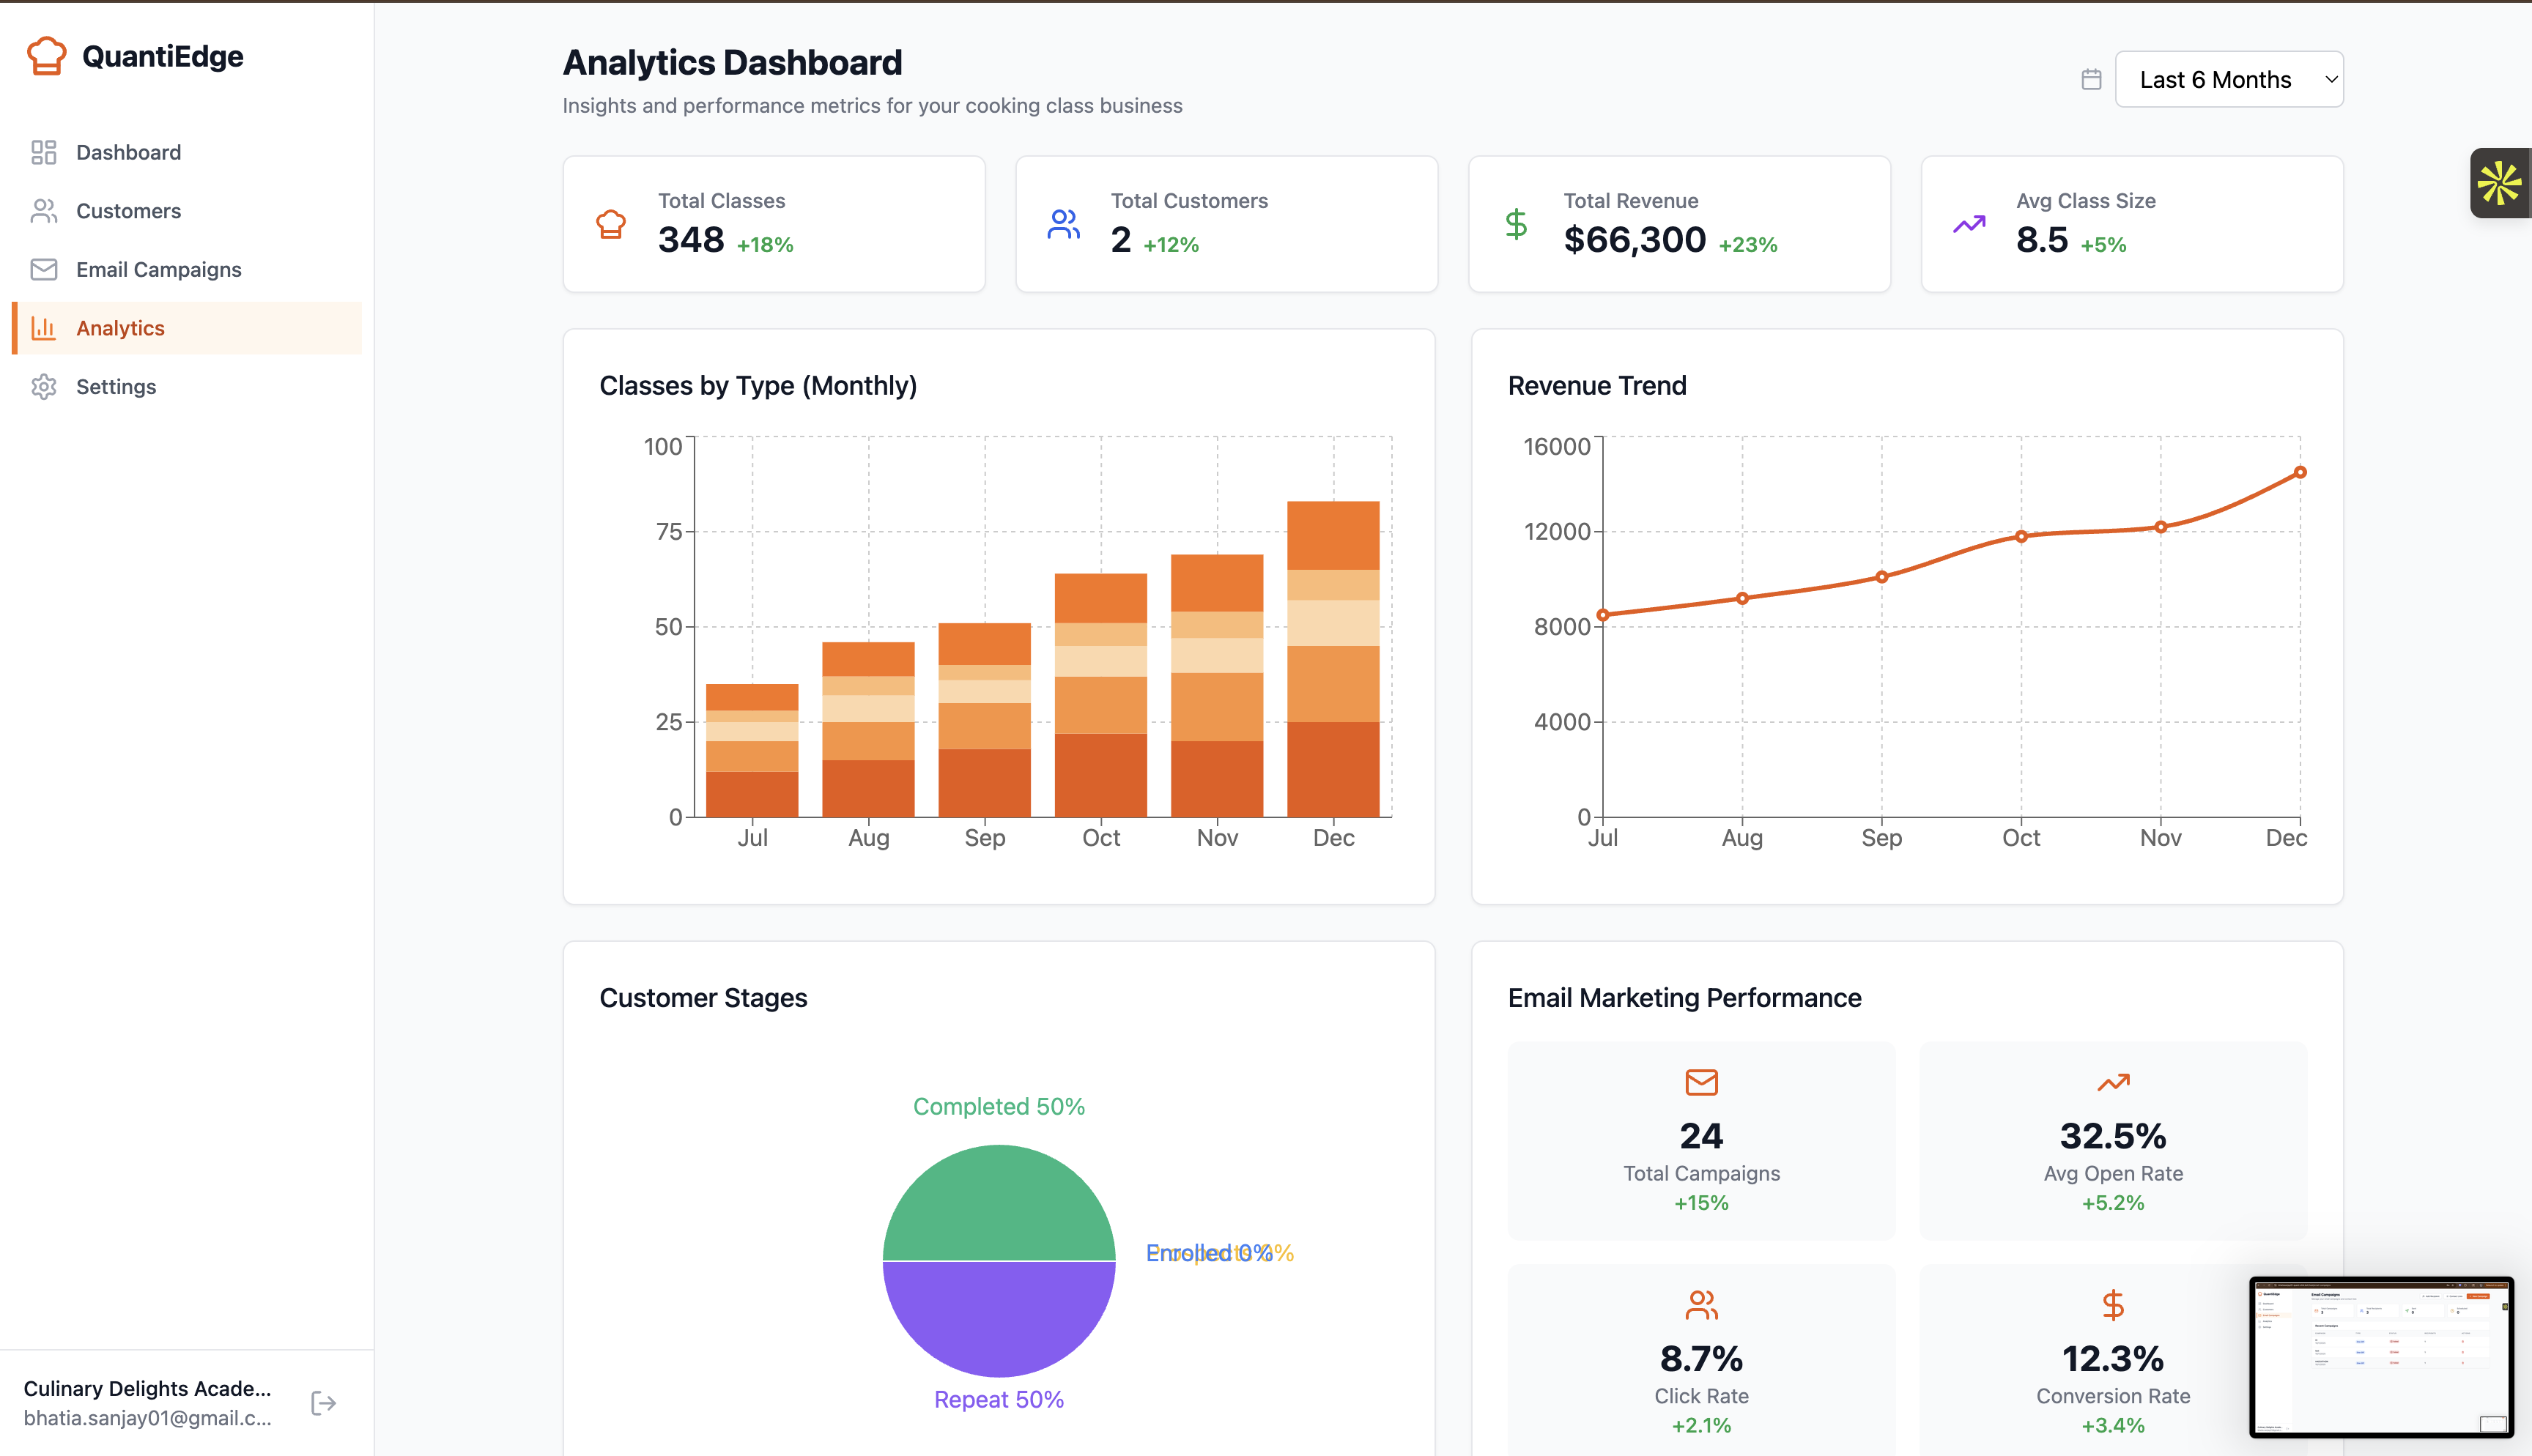Click the Total Campaigns envelope icon
Viewport: 2532px width, 1456px height.
pyautogui.click(x=1701, y=1082)
